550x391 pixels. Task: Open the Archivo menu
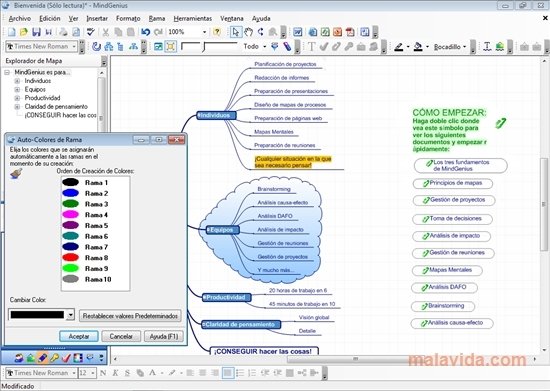point(20,19)
